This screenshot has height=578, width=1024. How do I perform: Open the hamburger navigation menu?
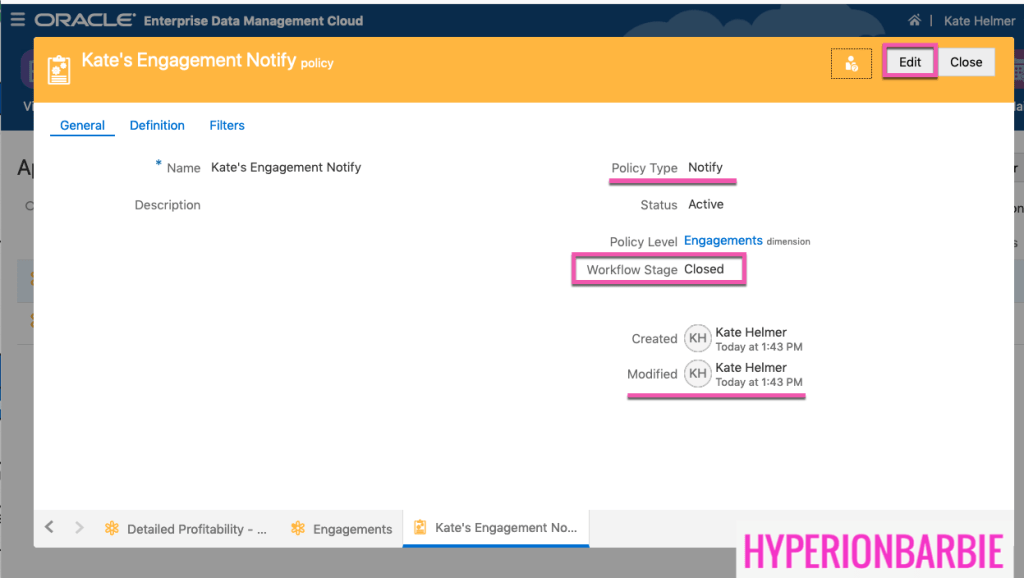[17, 20]
